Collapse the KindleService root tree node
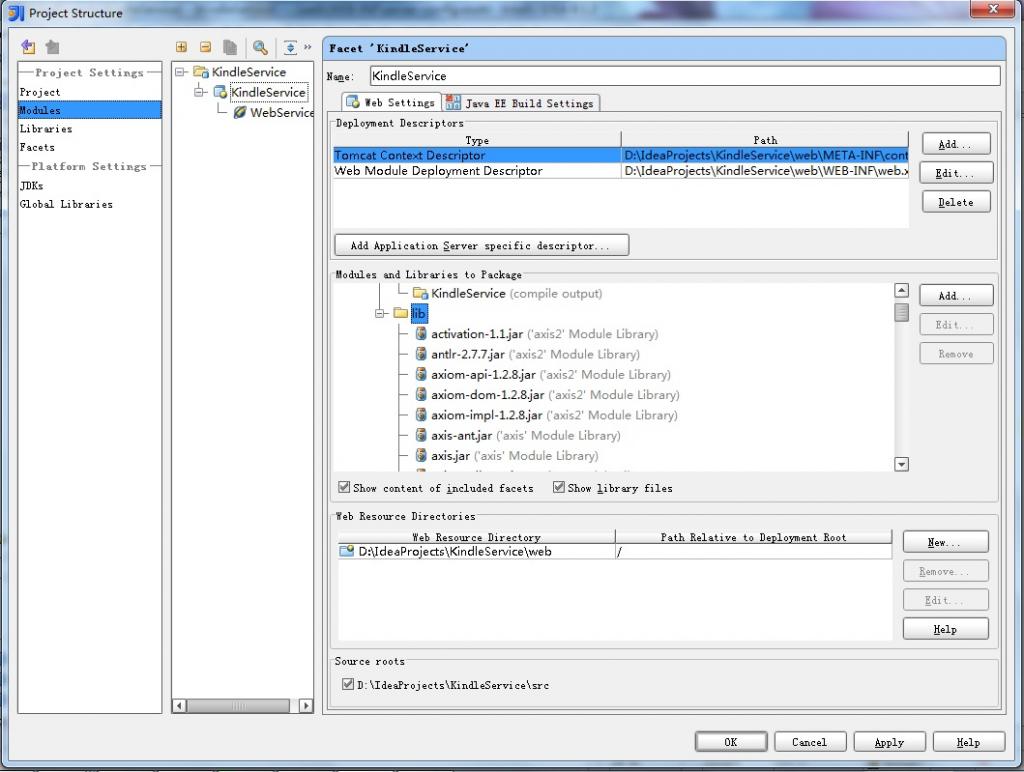 pyautogui.click(x=181, y=72)
